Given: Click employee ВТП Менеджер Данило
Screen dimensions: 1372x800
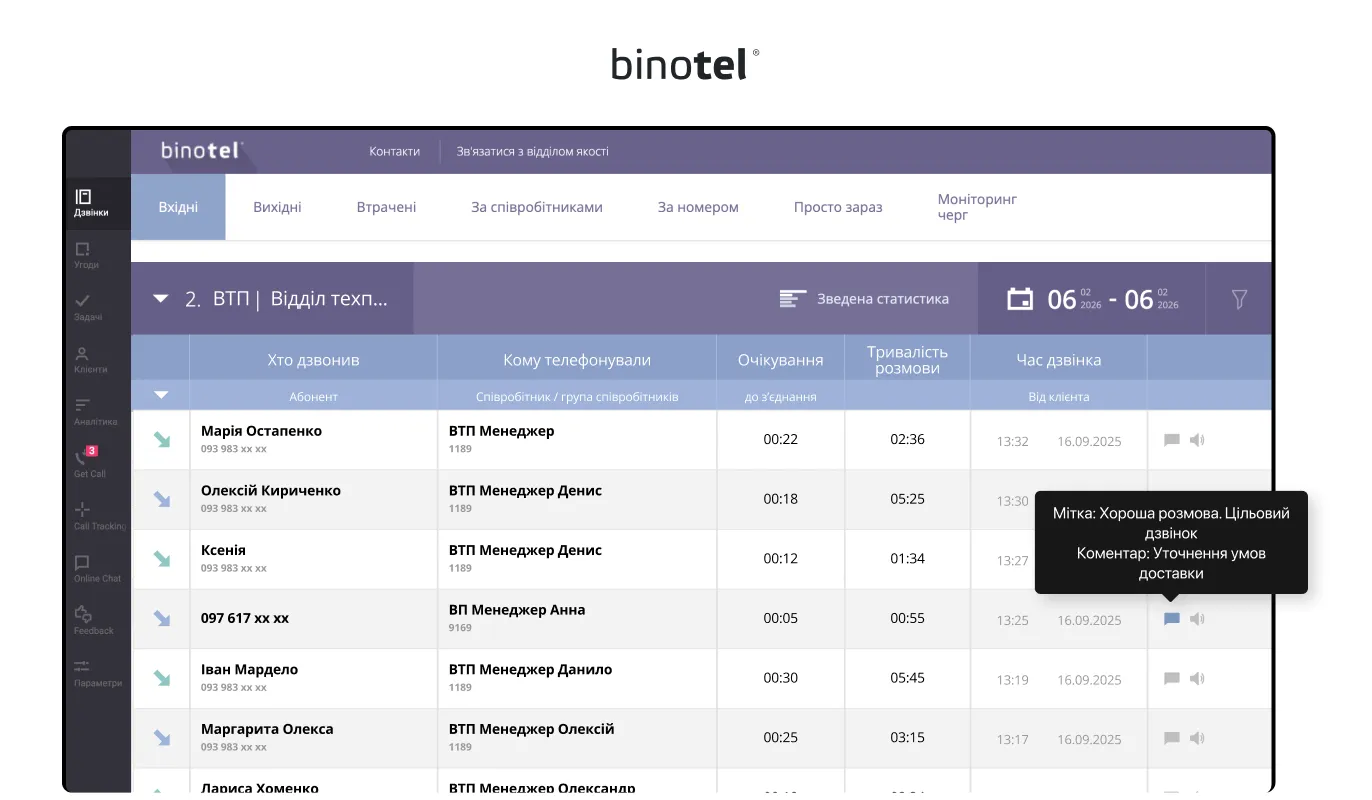Looking at the screenshot, I should (530, 670).
